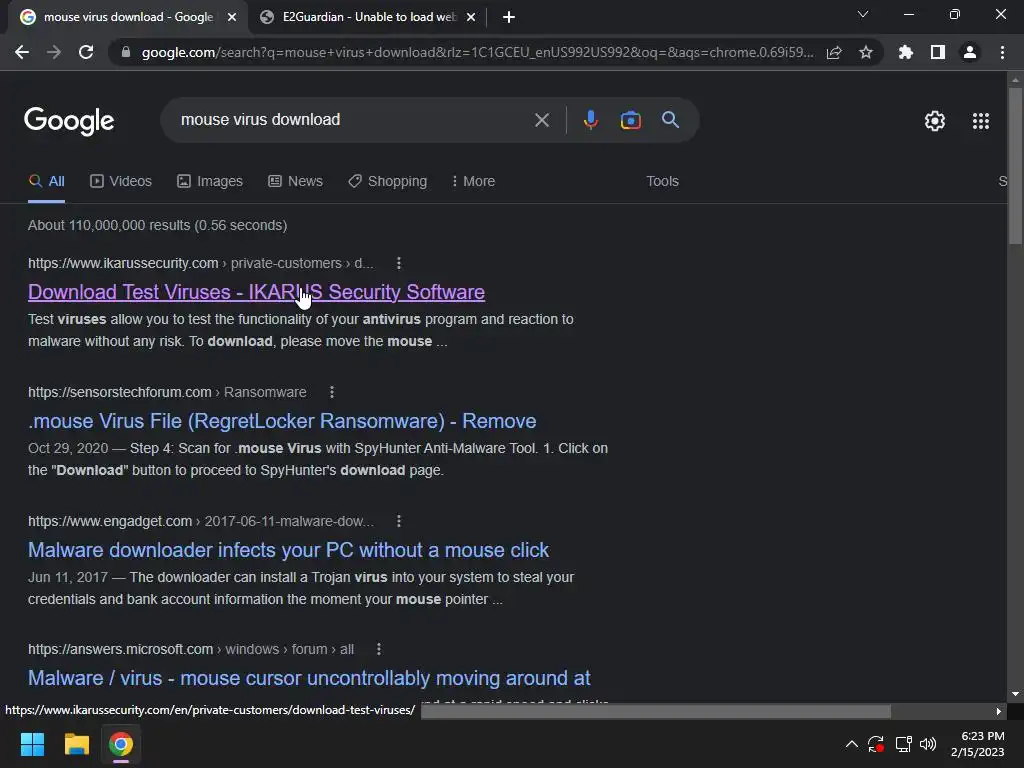Open the search Tools options

point(662,182)
